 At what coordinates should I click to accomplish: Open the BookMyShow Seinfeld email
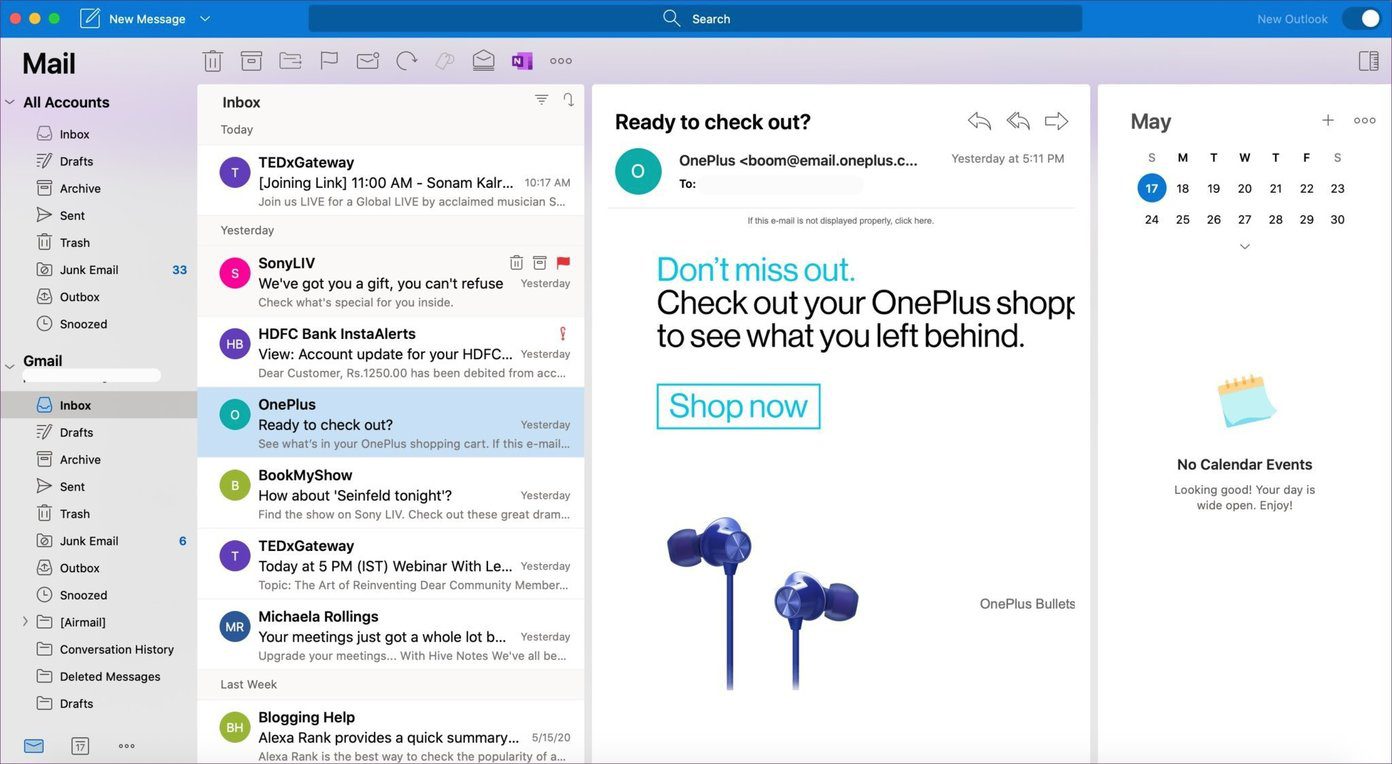tap(391, 494)
